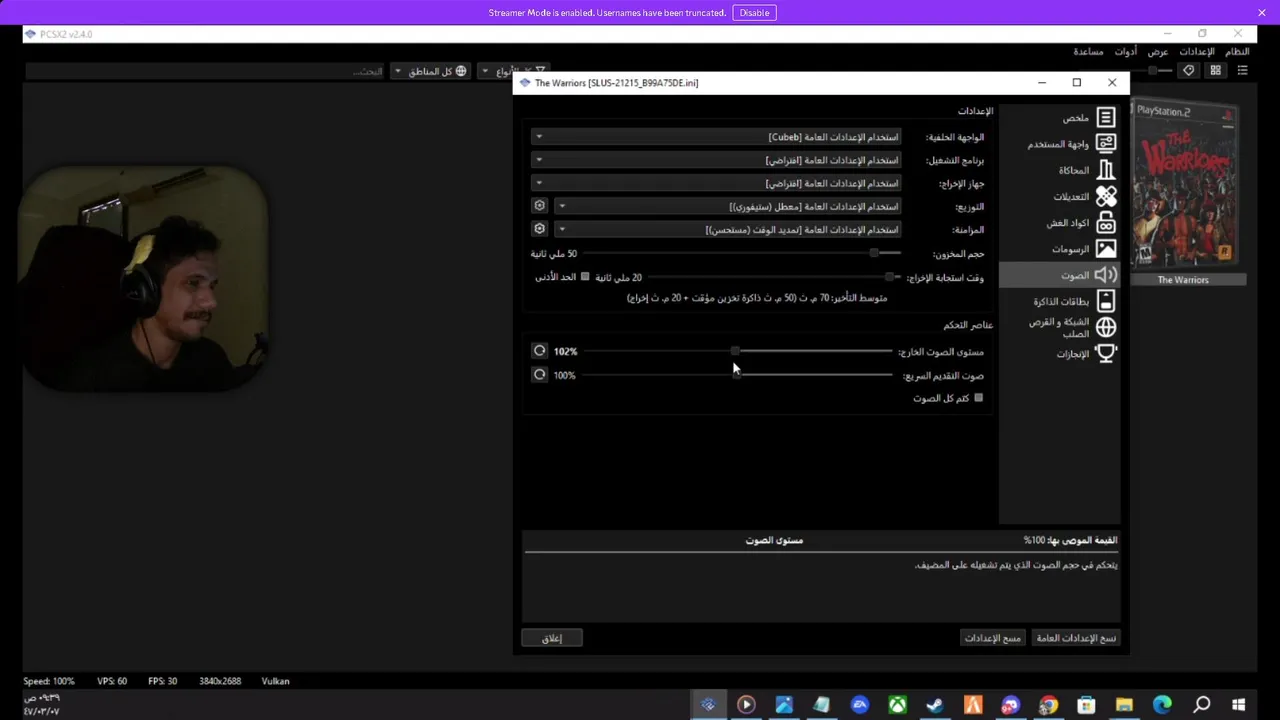Open the Patches (التعديلات) settings page
Screen dimensions: 1280x720
click(1060, 196)
